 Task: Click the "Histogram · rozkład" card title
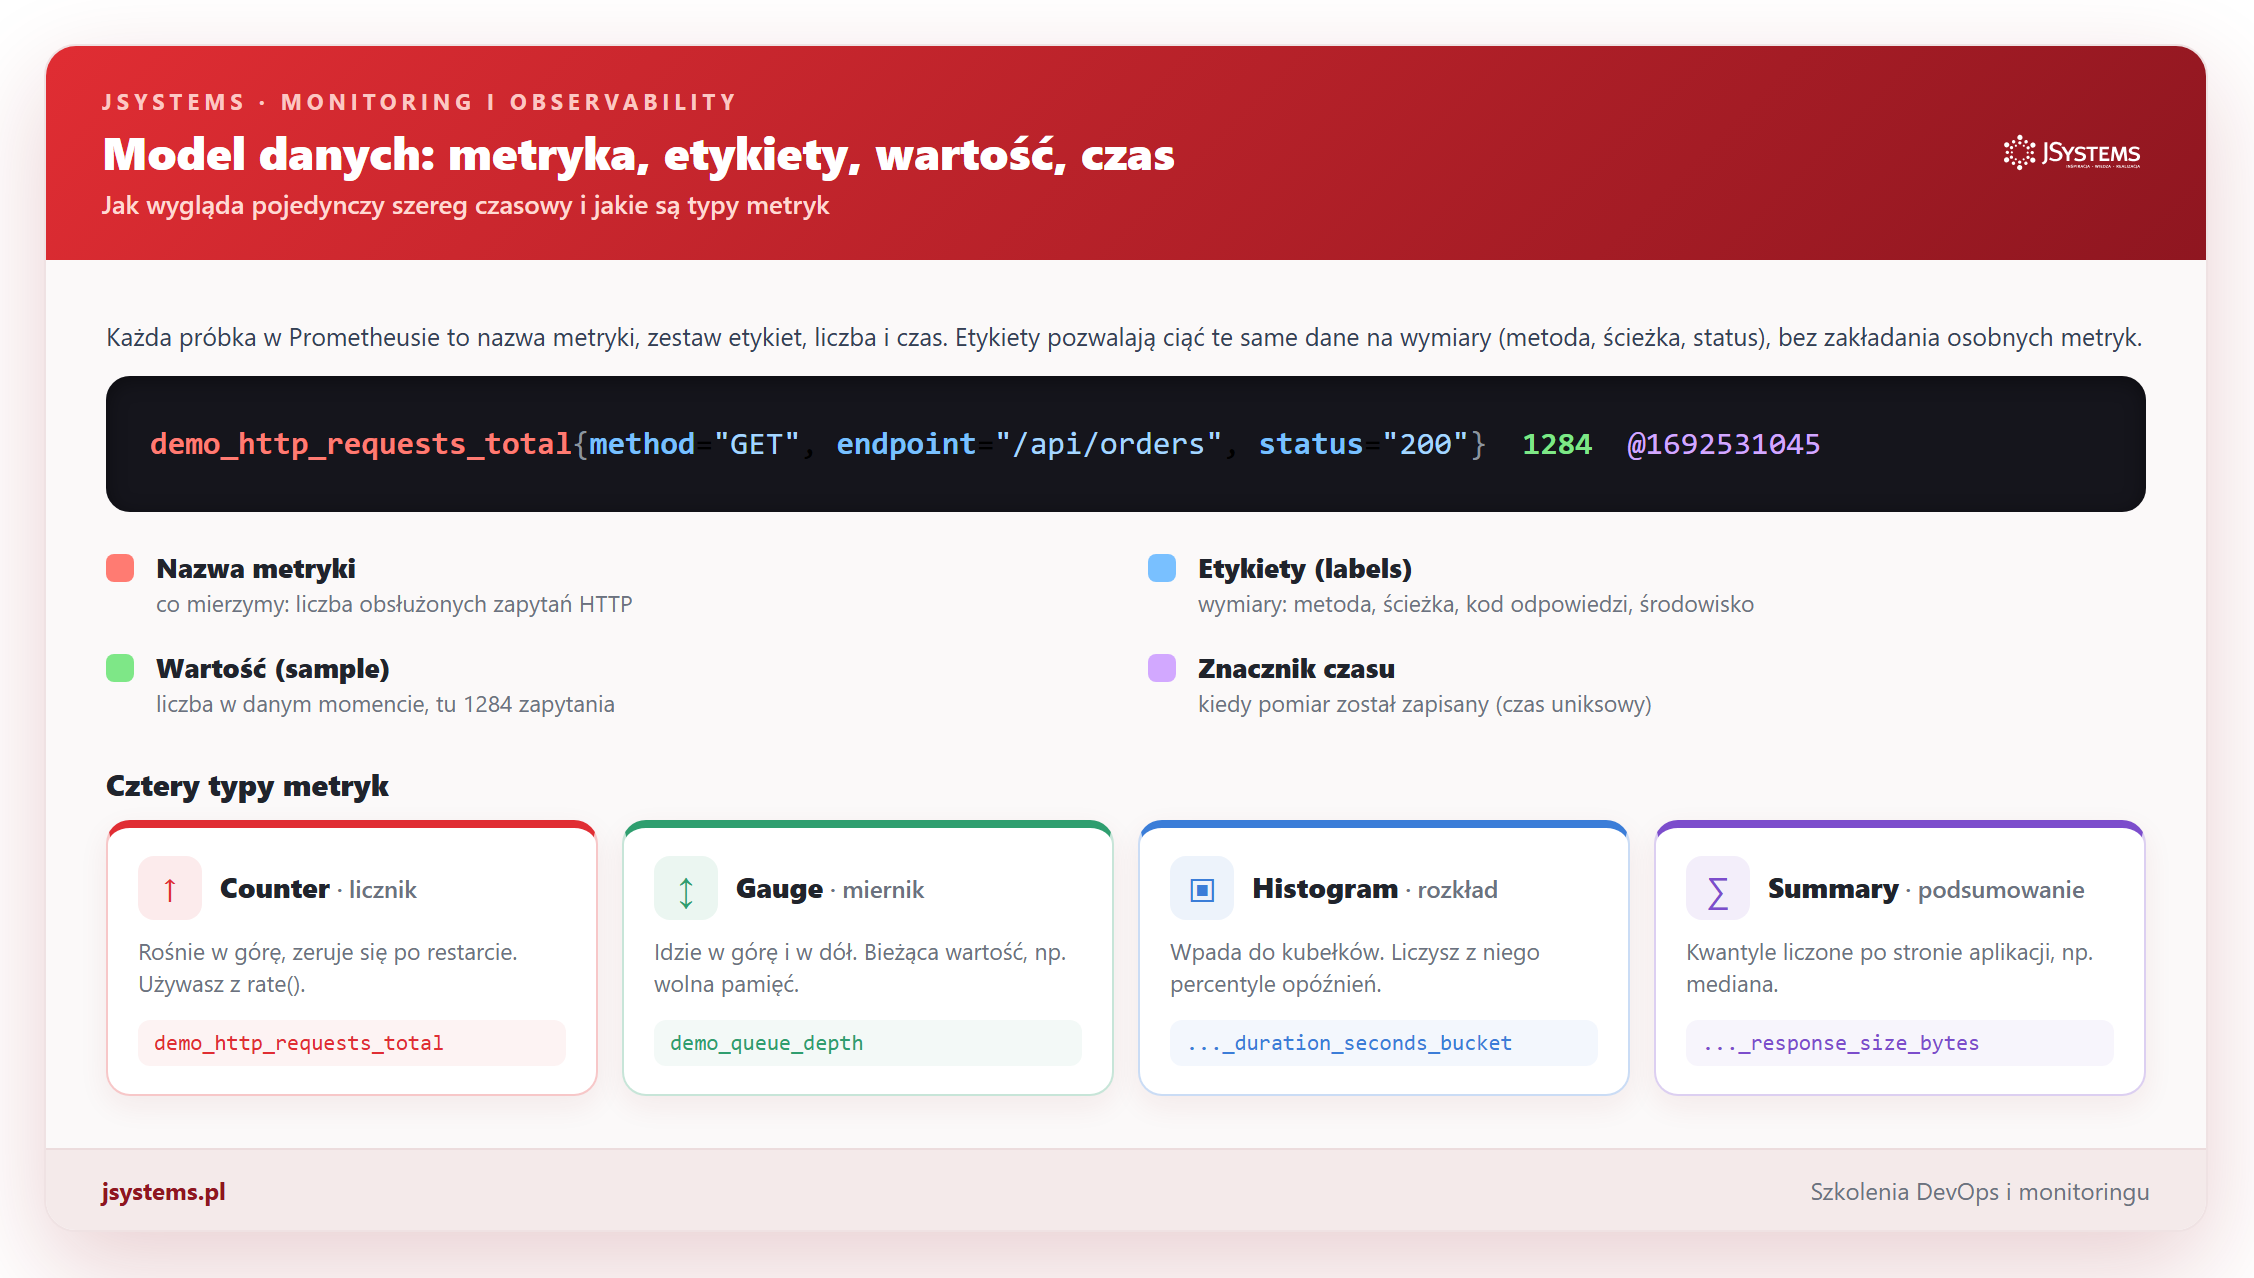point(1375,889)
